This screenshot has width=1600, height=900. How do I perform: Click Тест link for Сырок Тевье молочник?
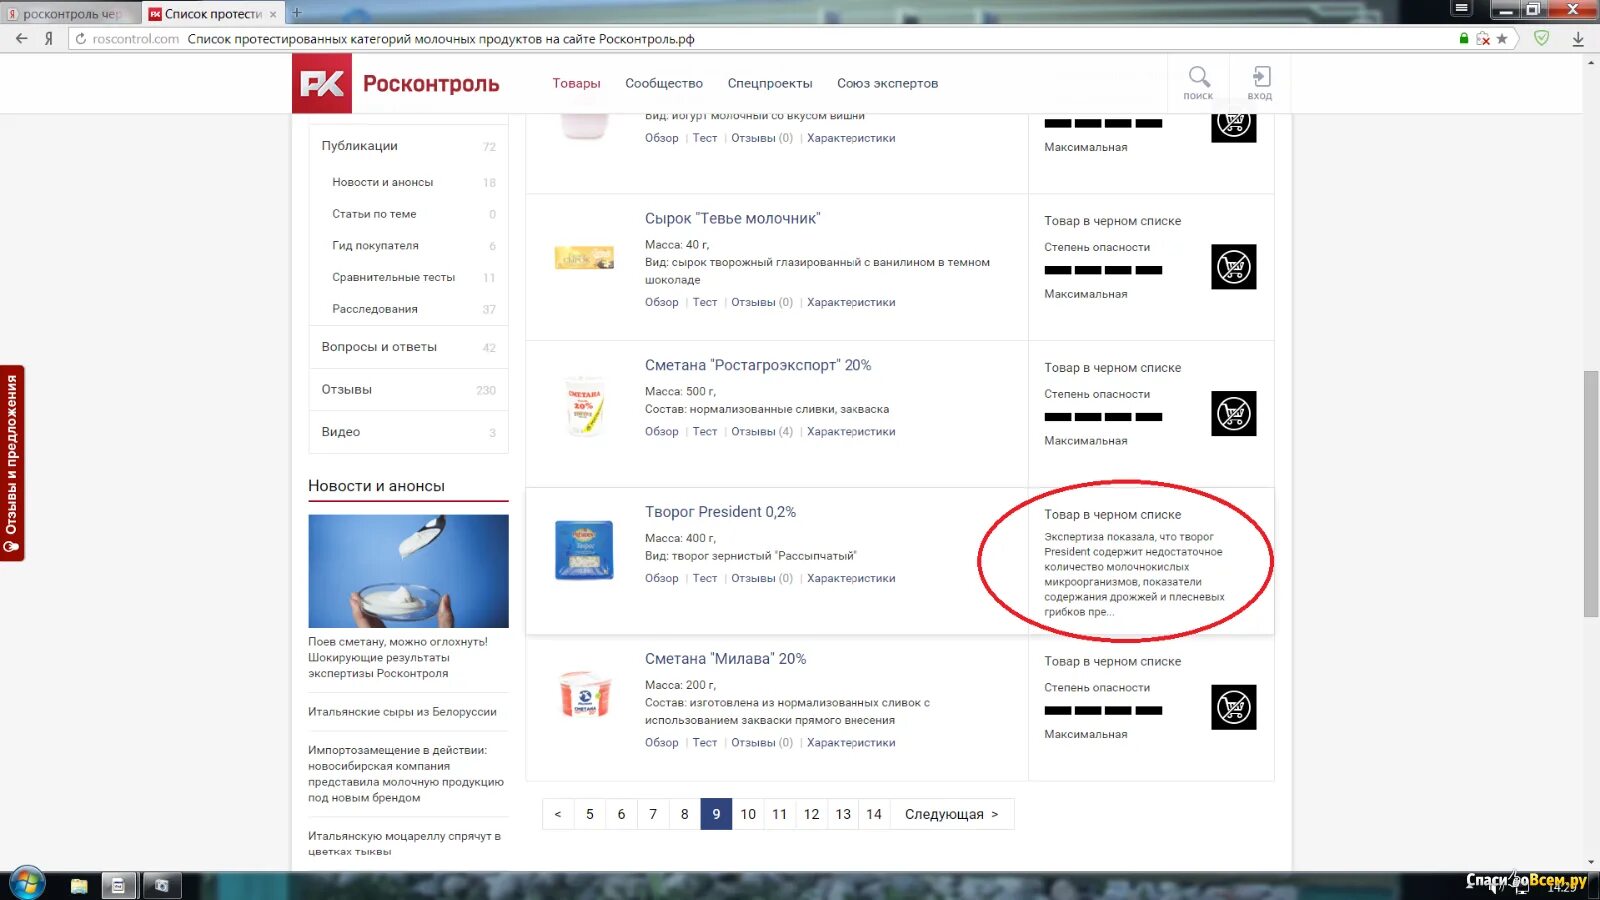[x=705, y=302]
